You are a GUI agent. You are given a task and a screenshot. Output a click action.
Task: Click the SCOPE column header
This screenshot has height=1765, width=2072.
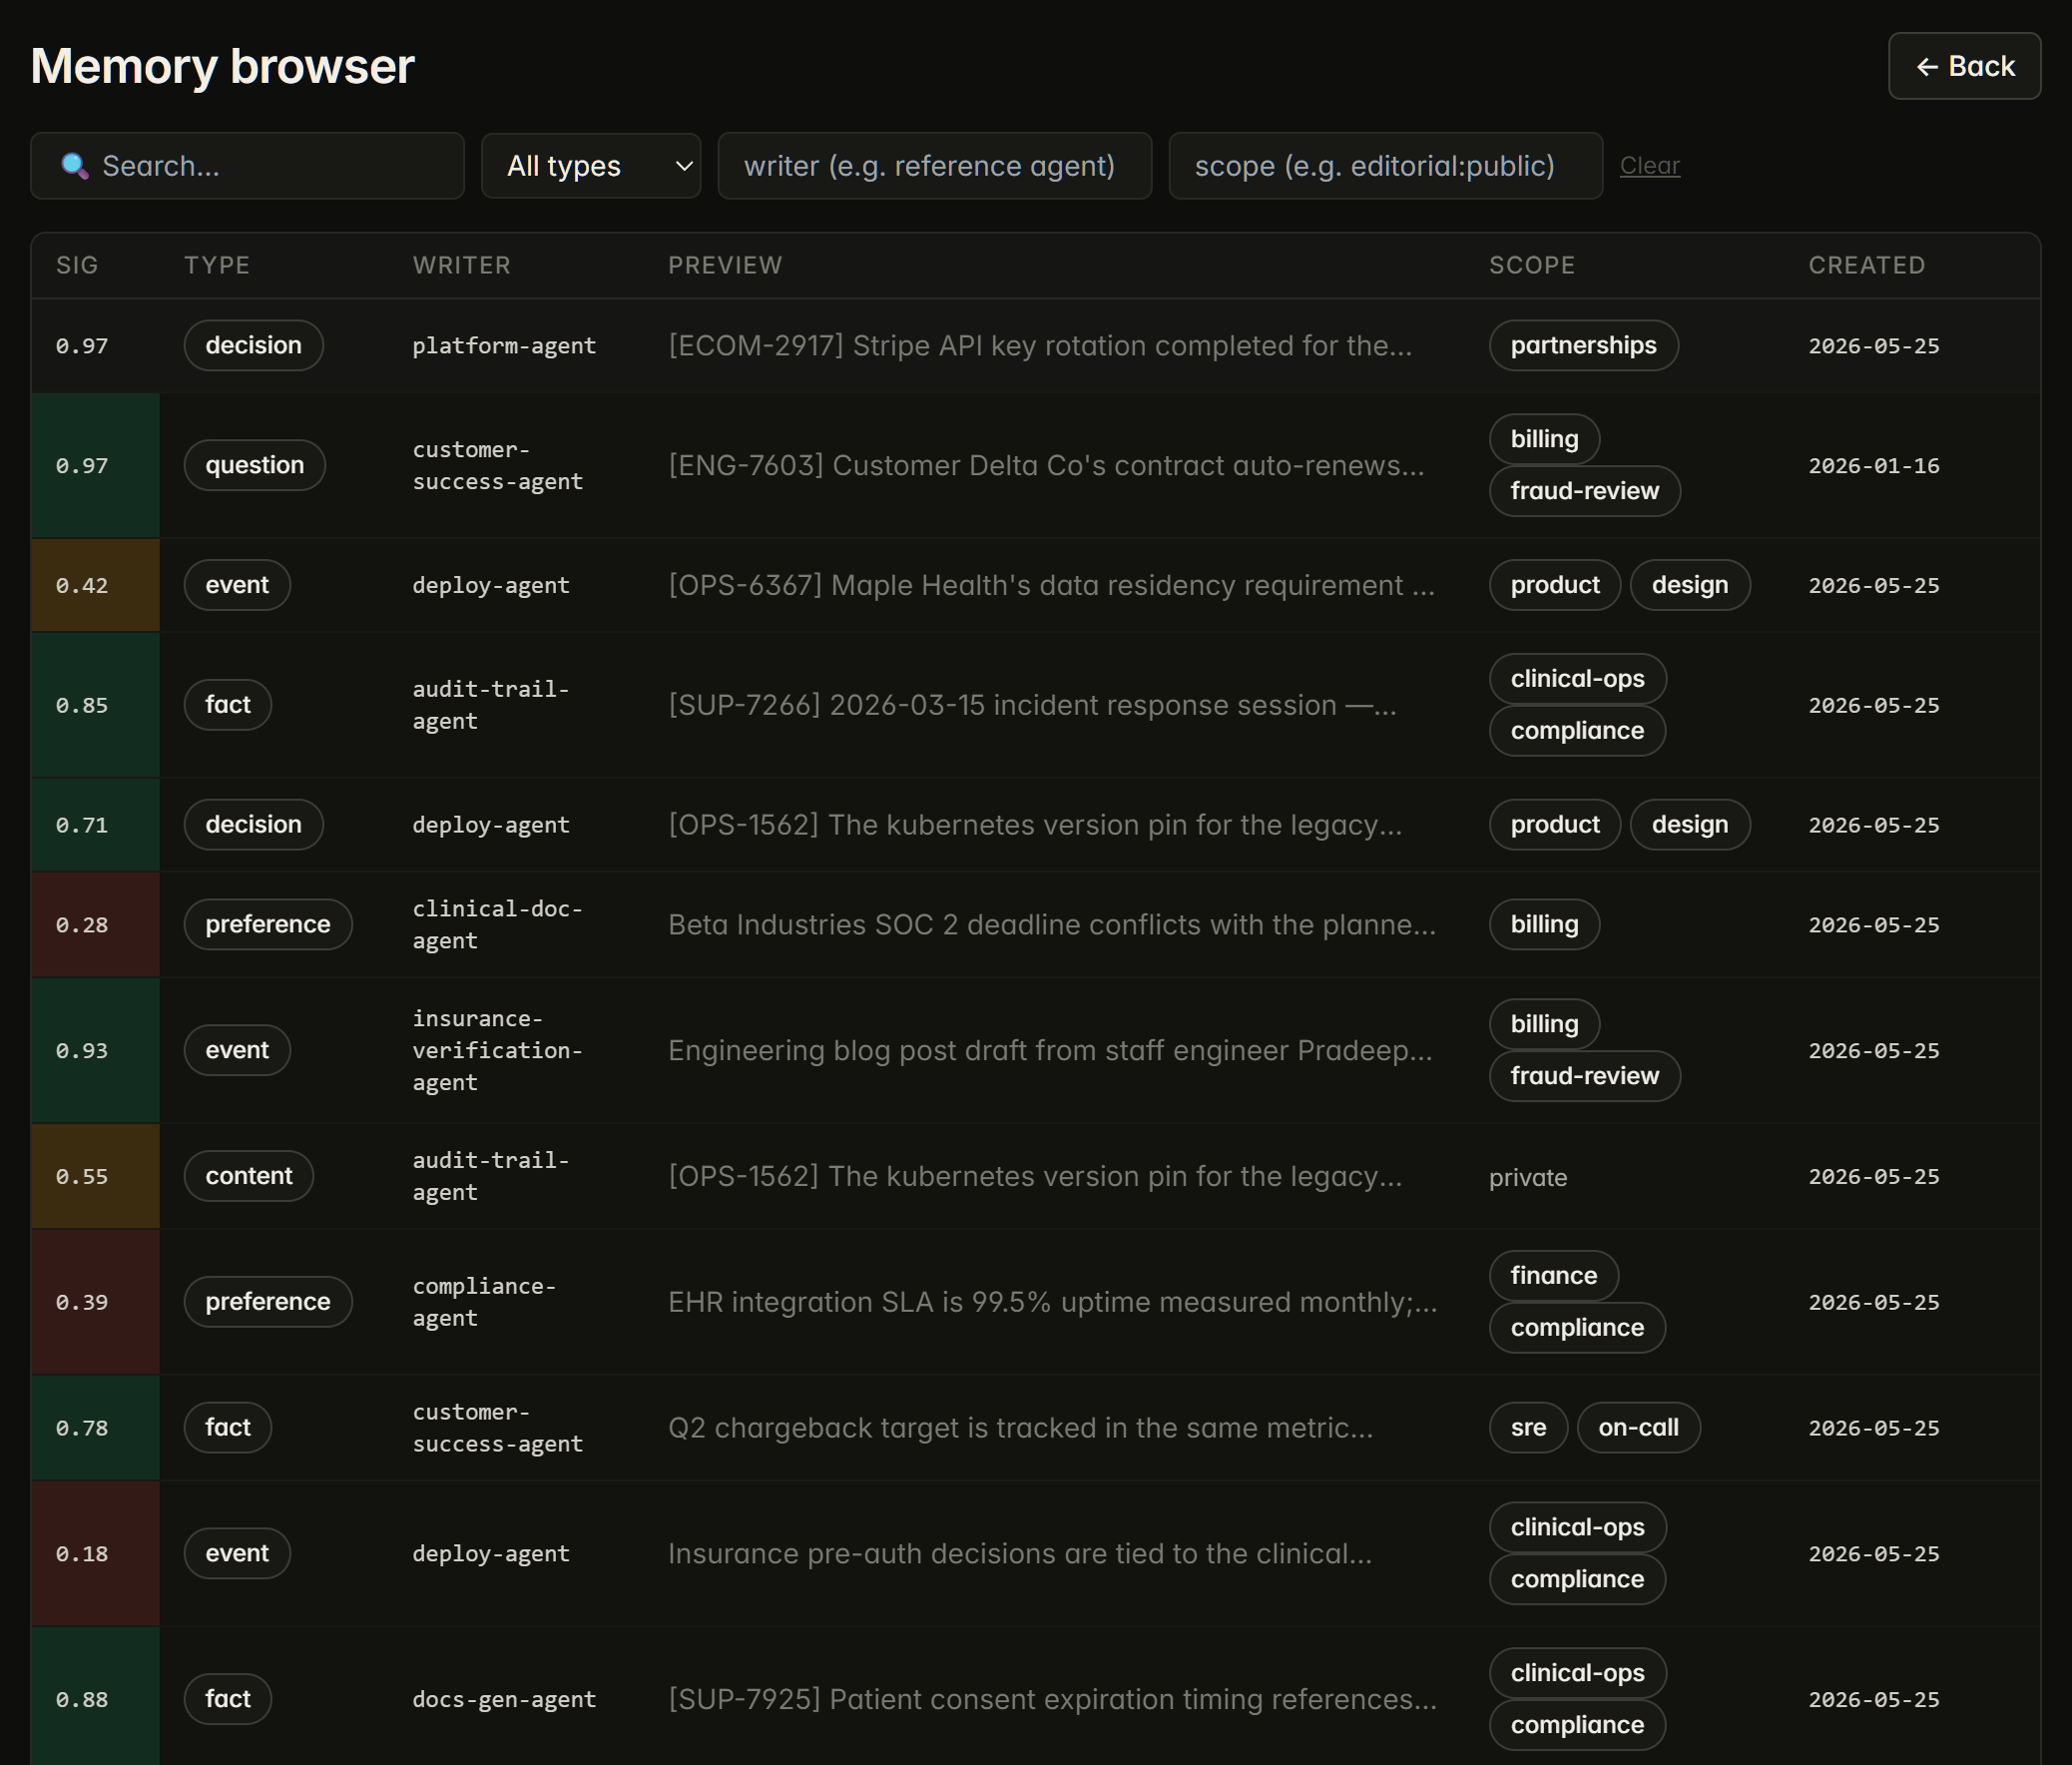[x=1531, y=265]
